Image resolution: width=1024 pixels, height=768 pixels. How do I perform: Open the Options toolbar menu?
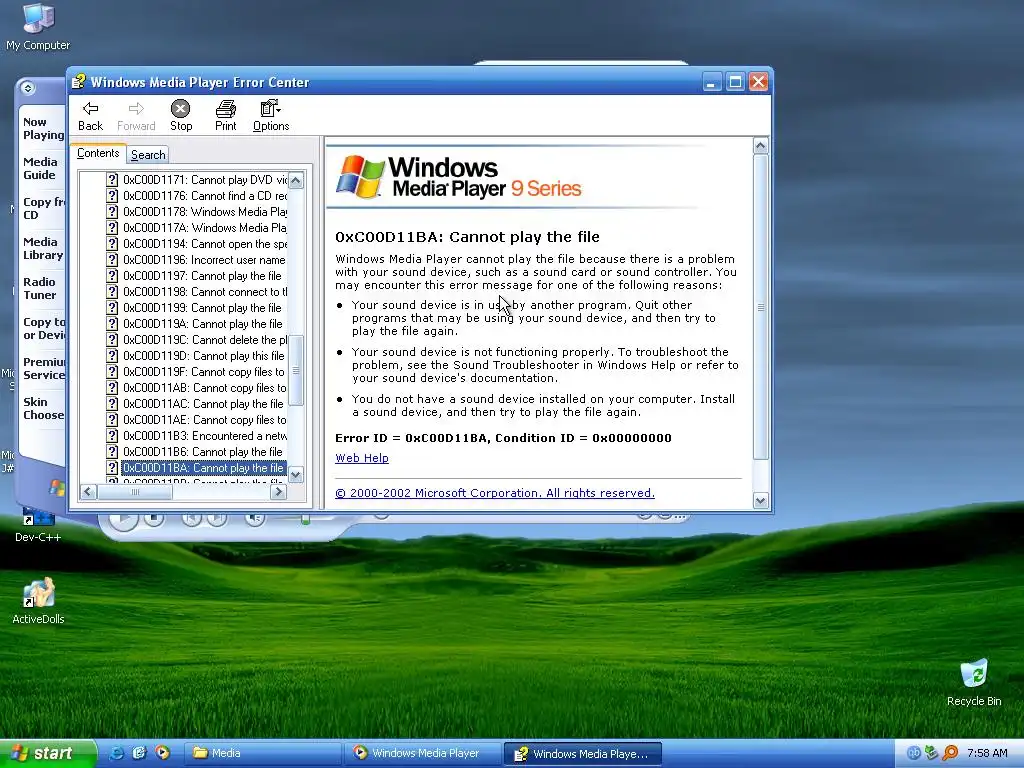pyautogui.click(x=270, y=116)
